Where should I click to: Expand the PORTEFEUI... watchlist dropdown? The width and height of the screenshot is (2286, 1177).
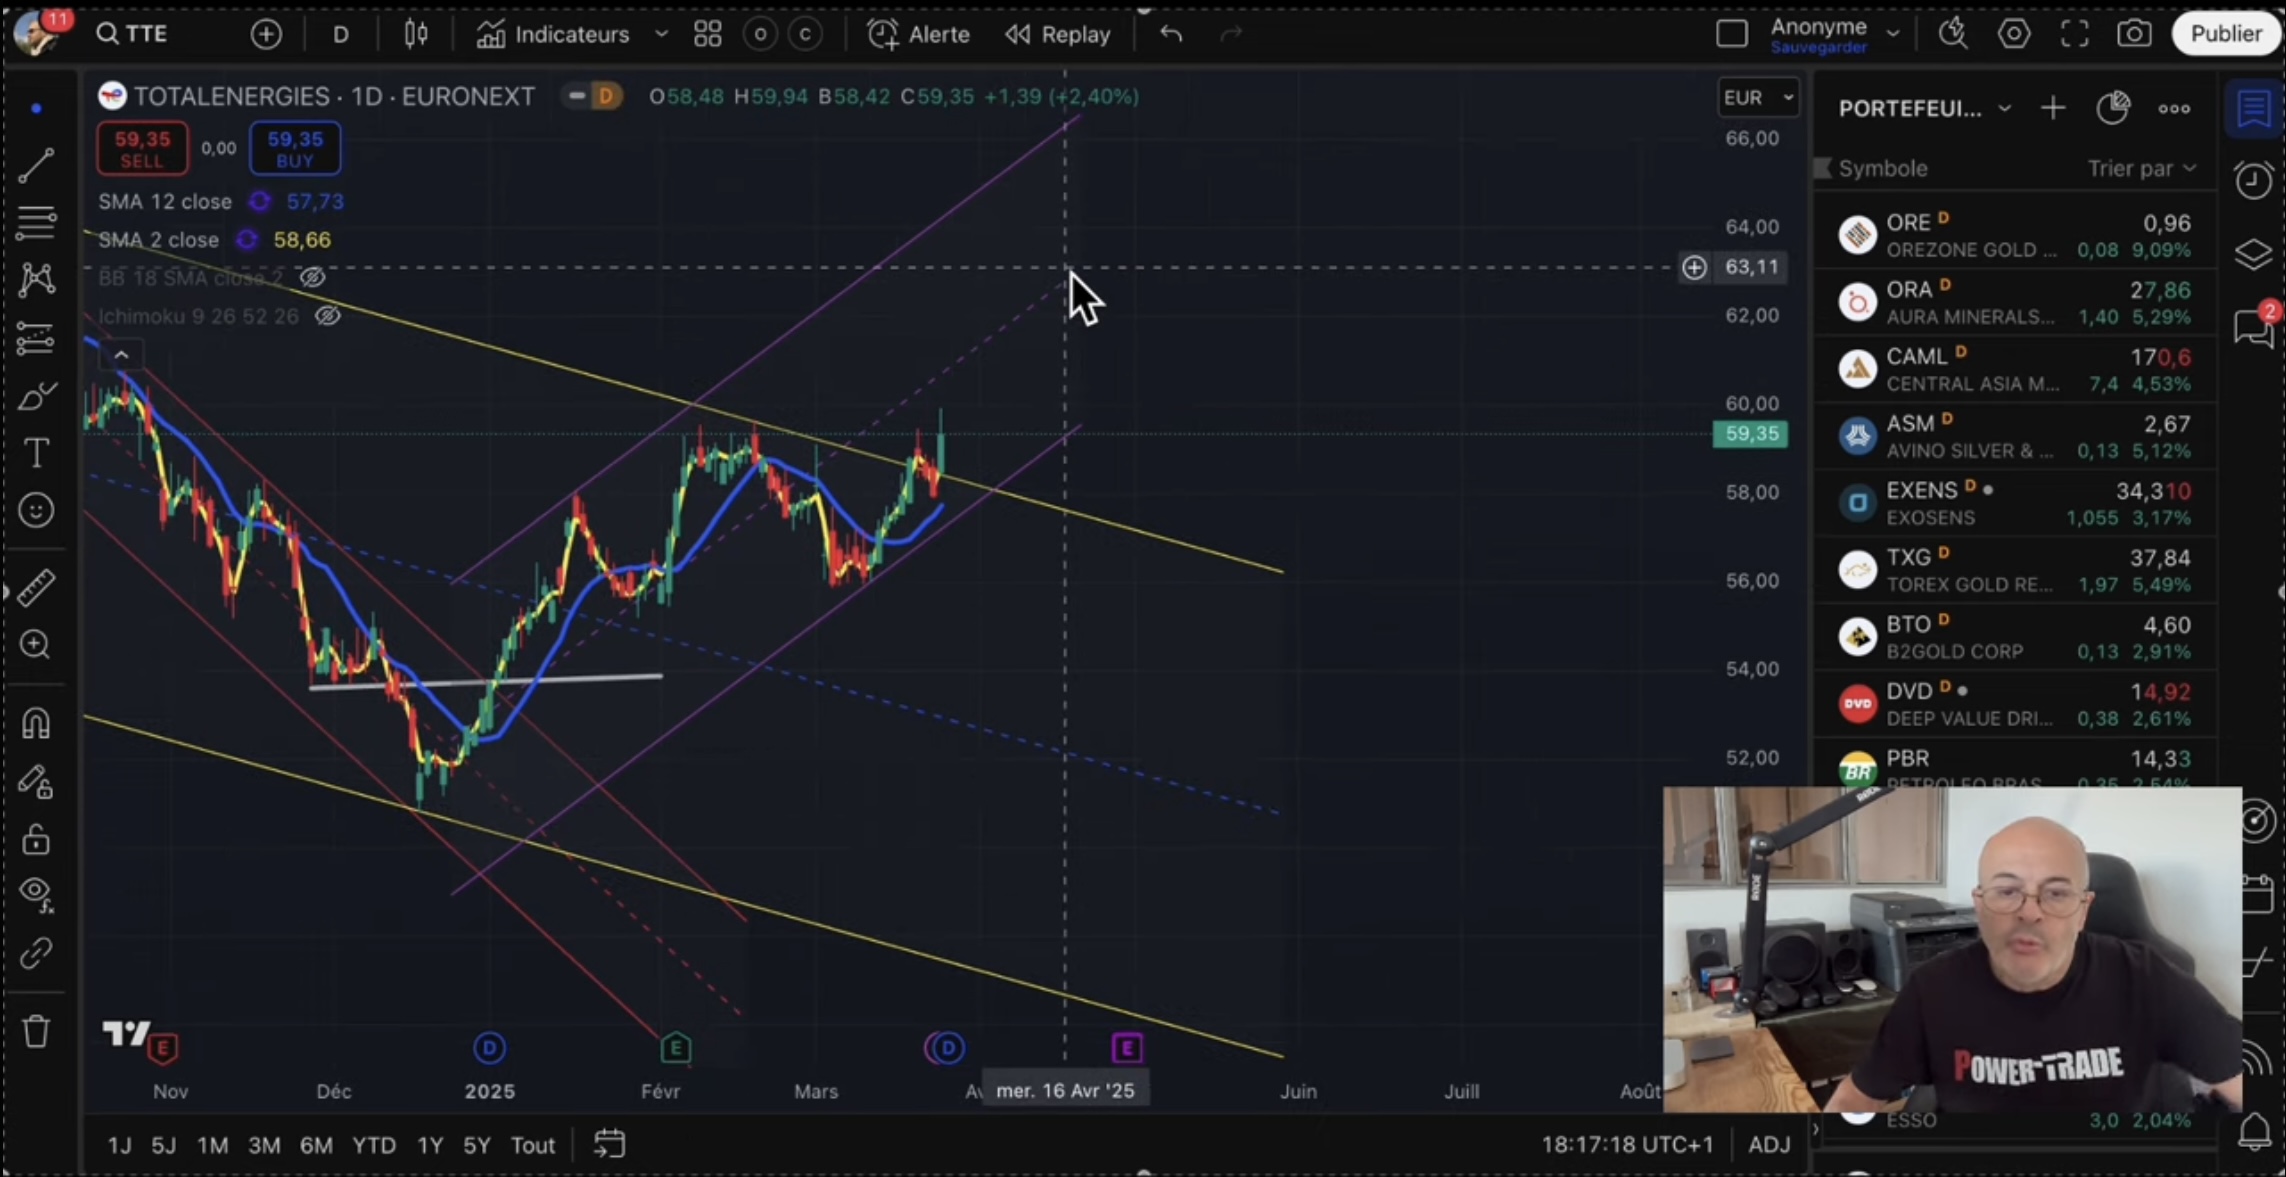(x=1924, y=109)
